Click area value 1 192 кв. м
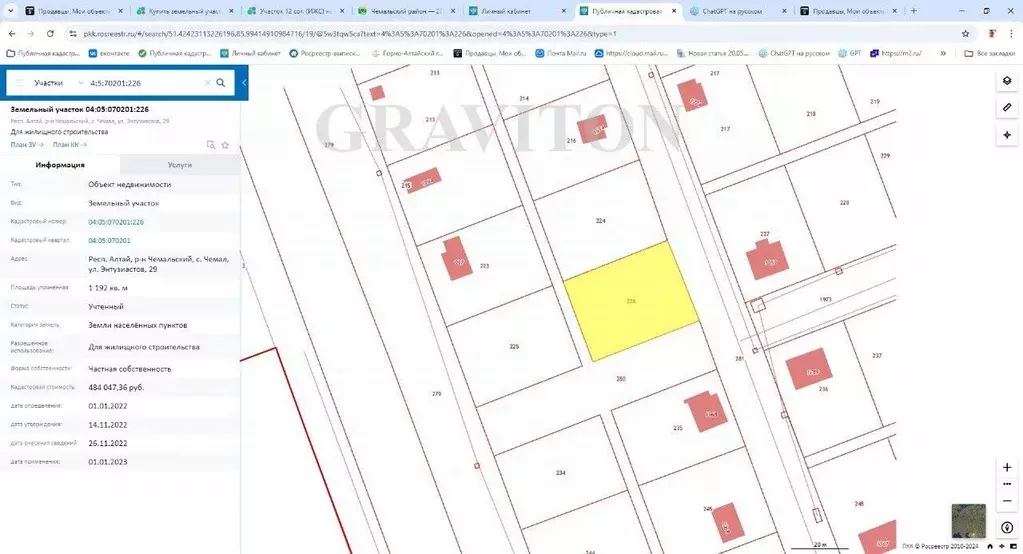 tap(108, 288)
